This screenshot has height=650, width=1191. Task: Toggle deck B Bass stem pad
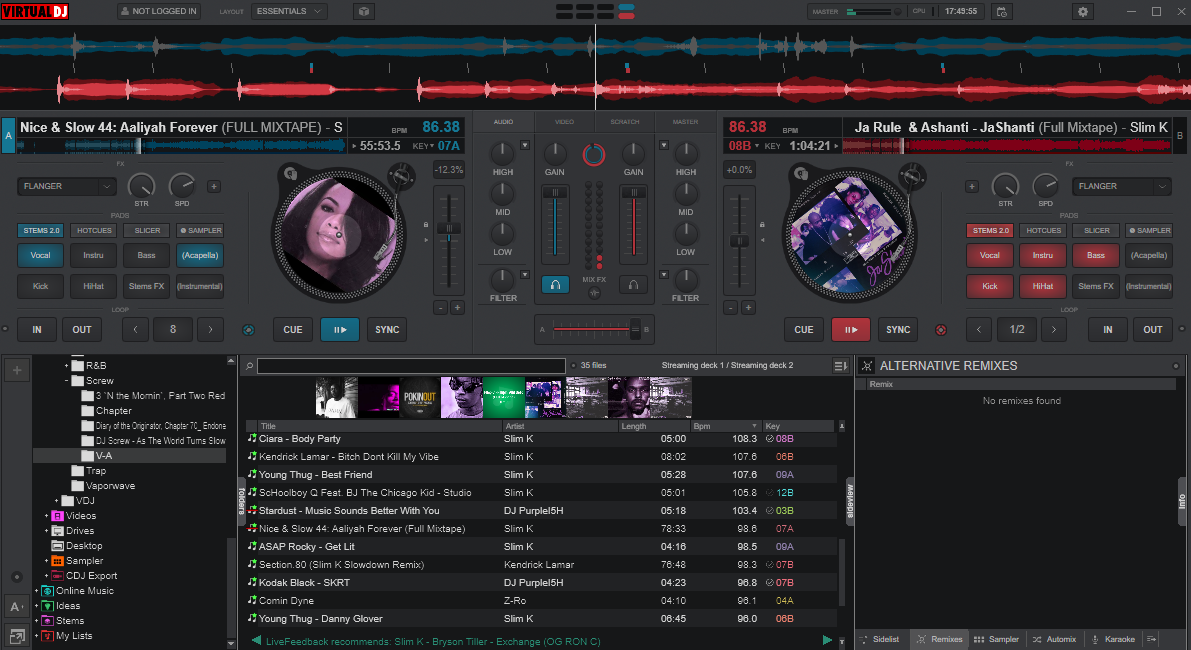click(1095, 255)
